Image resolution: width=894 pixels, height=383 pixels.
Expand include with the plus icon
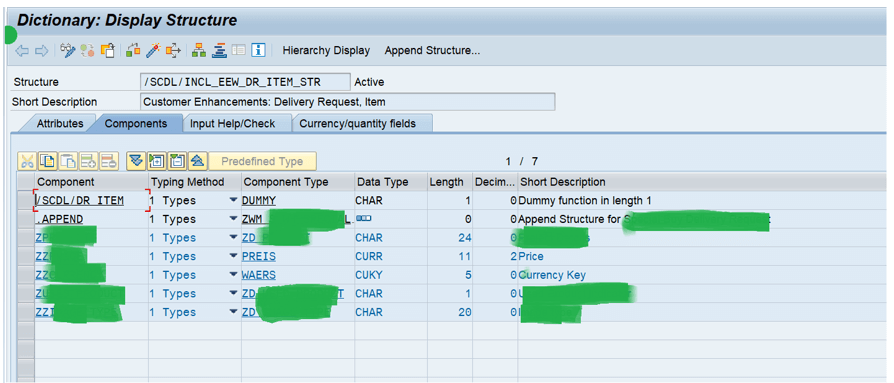click(x=156, y=161)
